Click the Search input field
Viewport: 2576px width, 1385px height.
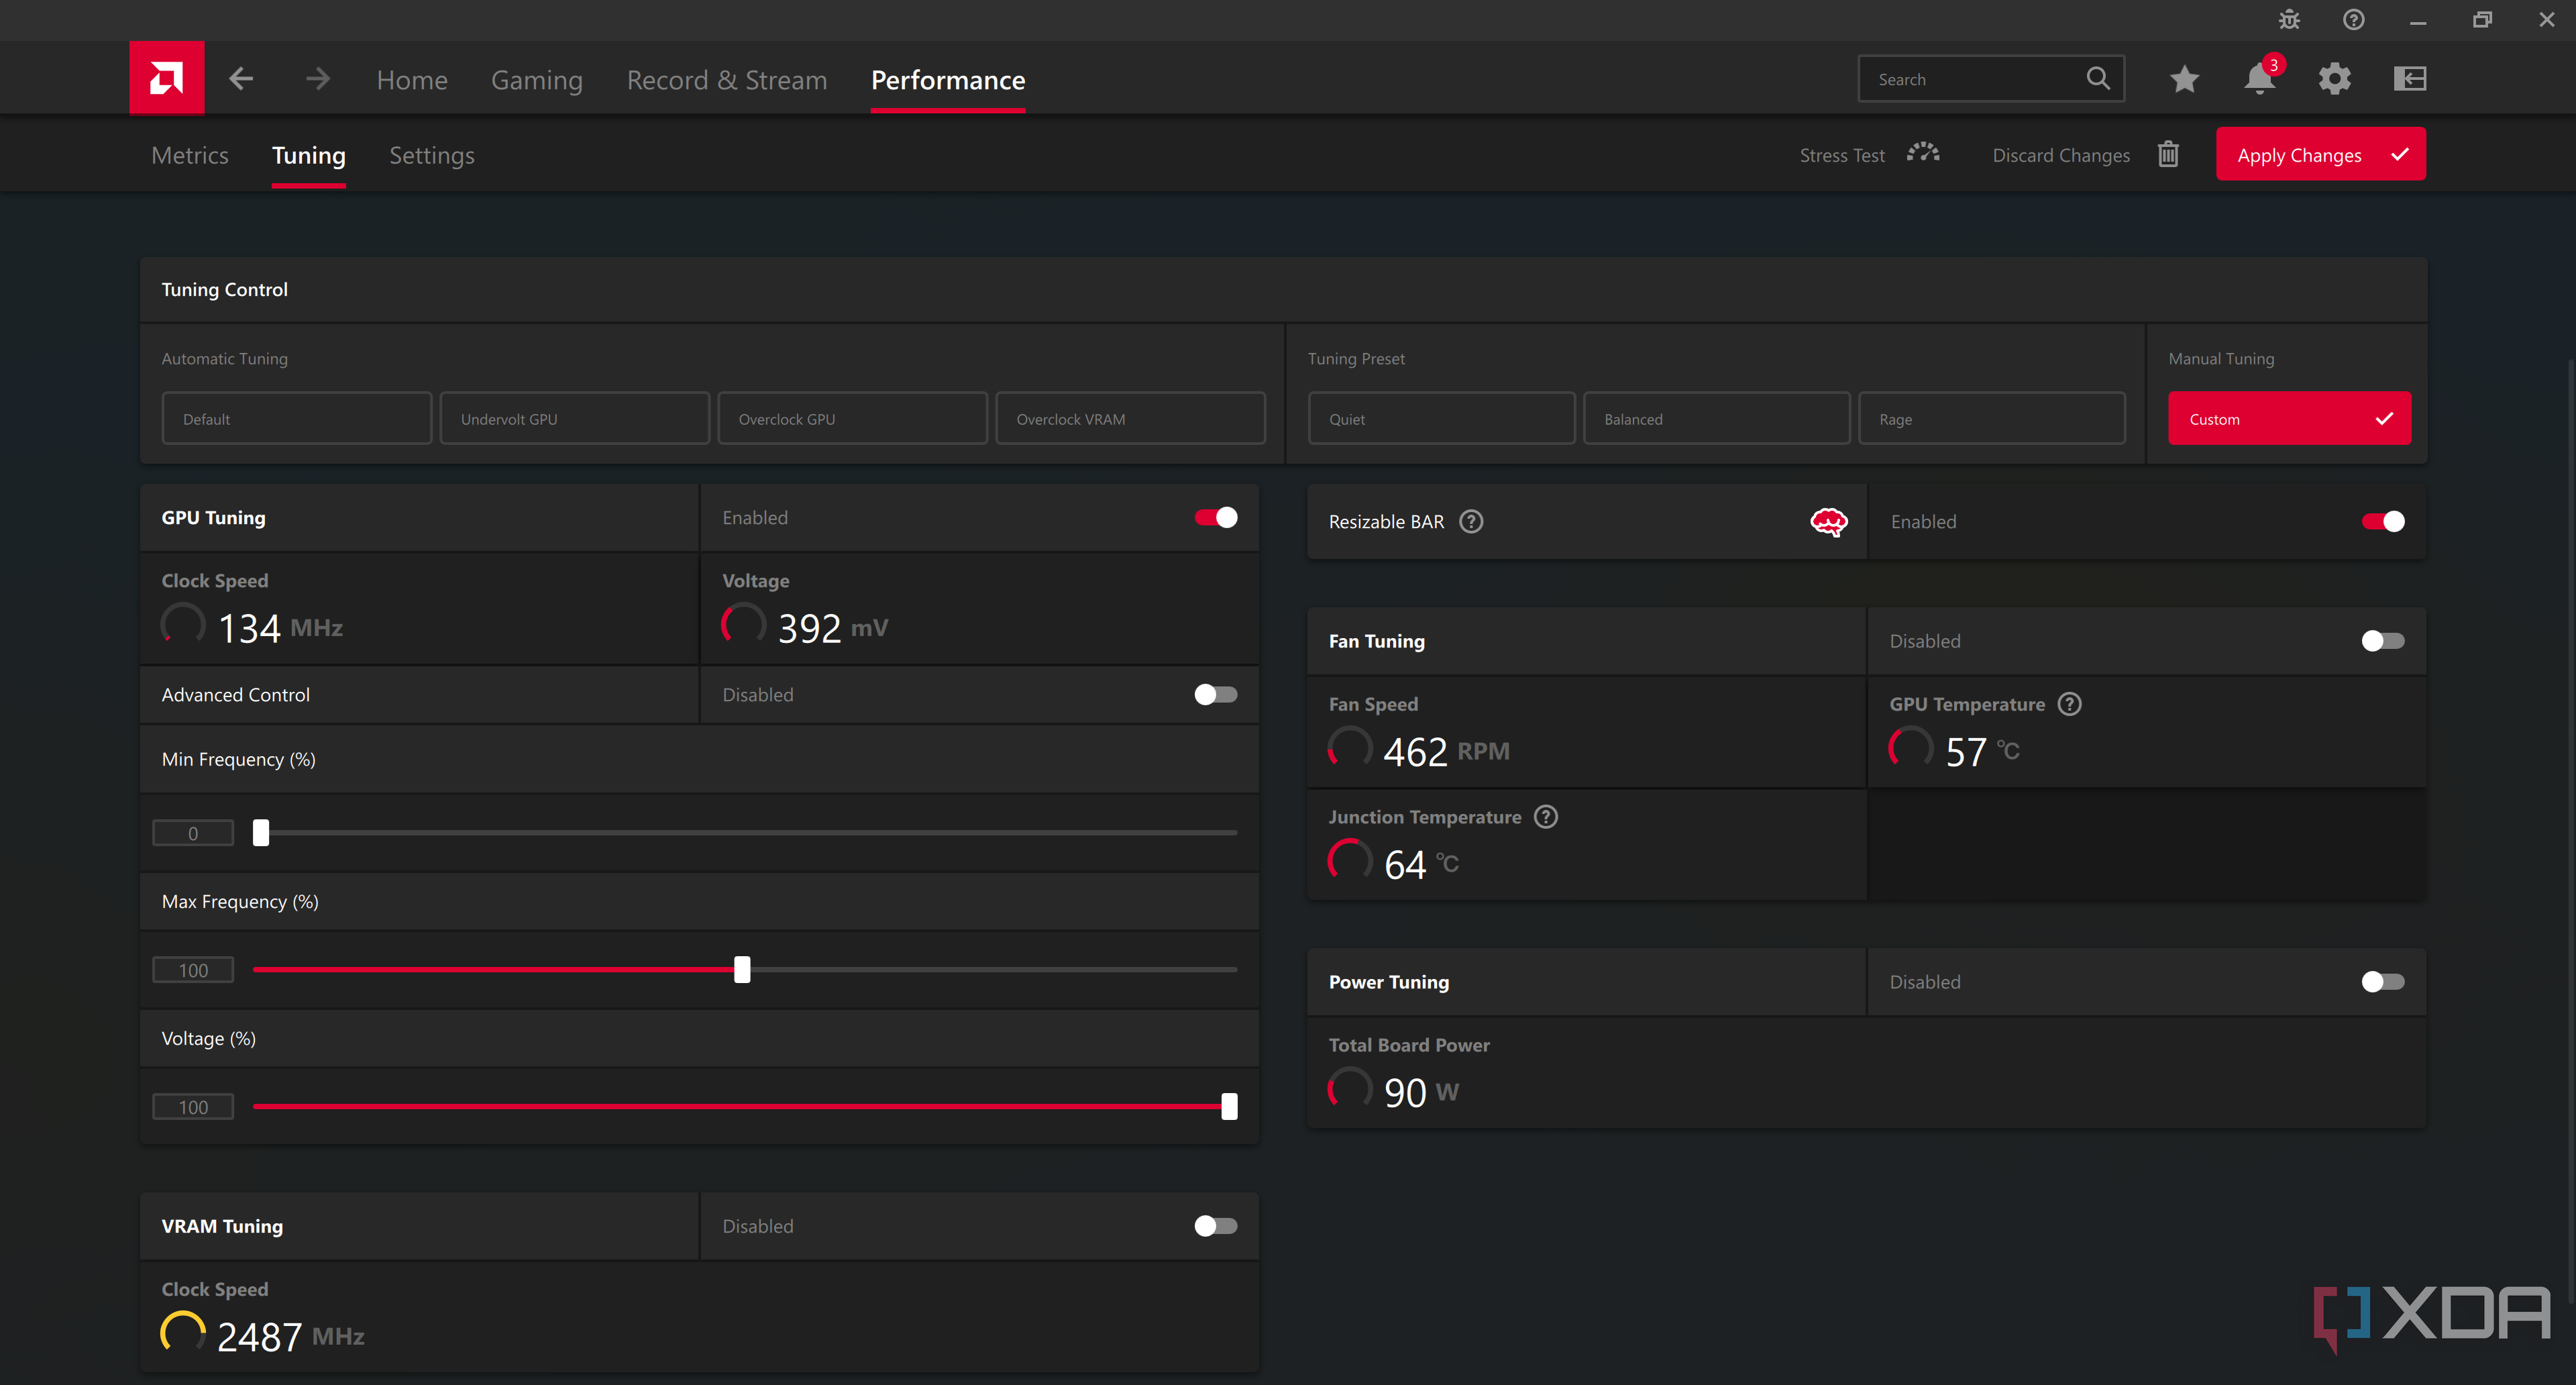coord(1990,78)
